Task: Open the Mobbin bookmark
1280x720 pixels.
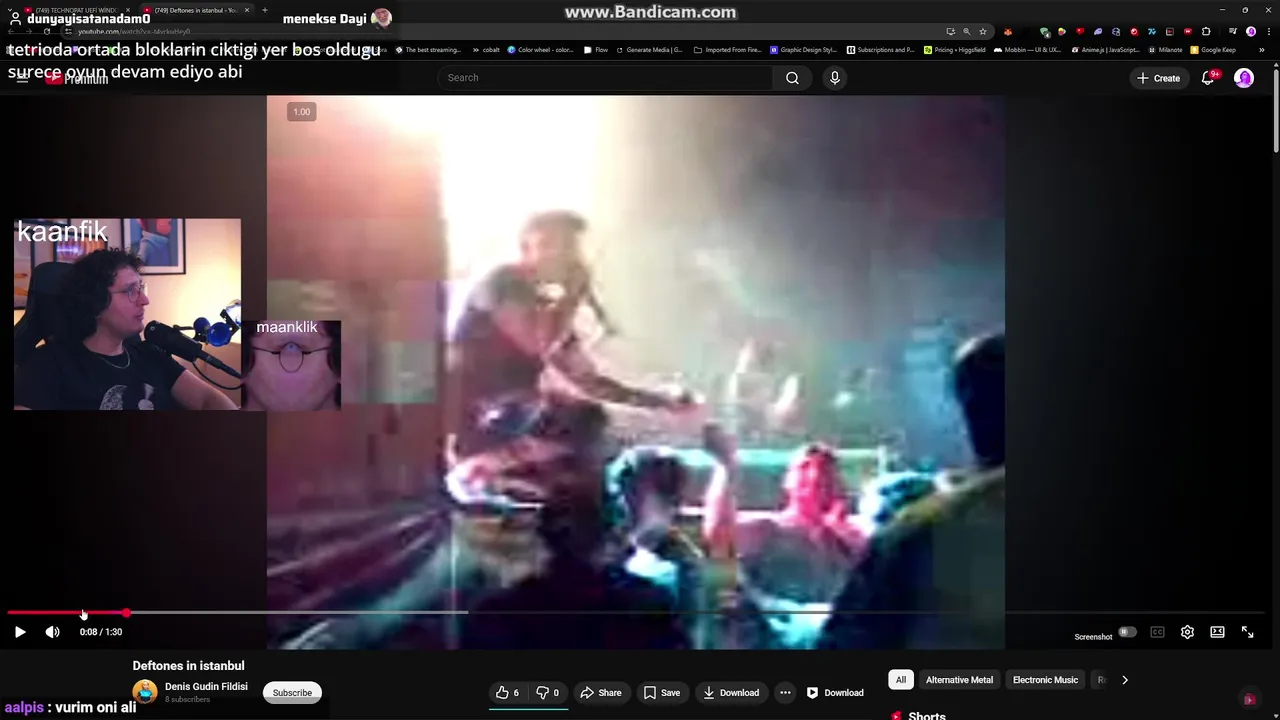Action: tap(1027, 49)
